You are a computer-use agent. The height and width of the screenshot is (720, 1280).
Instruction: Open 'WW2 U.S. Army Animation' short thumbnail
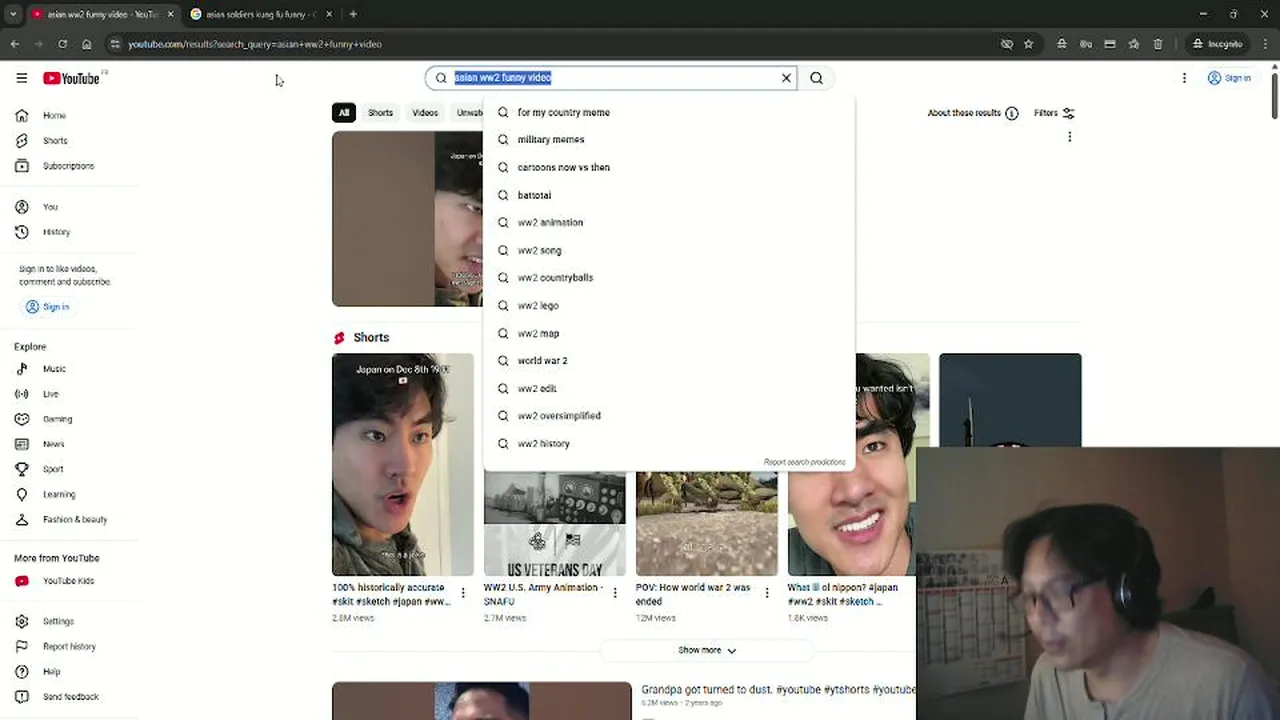point(555,524)
